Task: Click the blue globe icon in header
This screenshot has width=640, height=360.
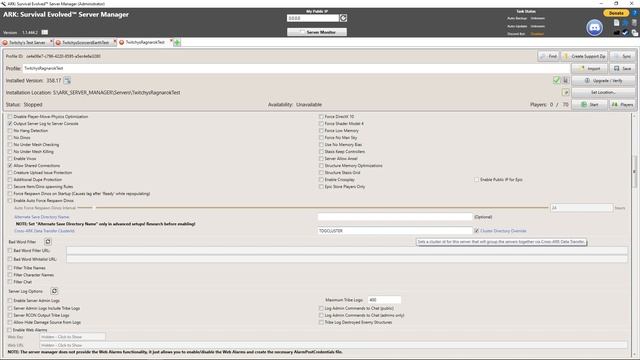Action: 625,23
